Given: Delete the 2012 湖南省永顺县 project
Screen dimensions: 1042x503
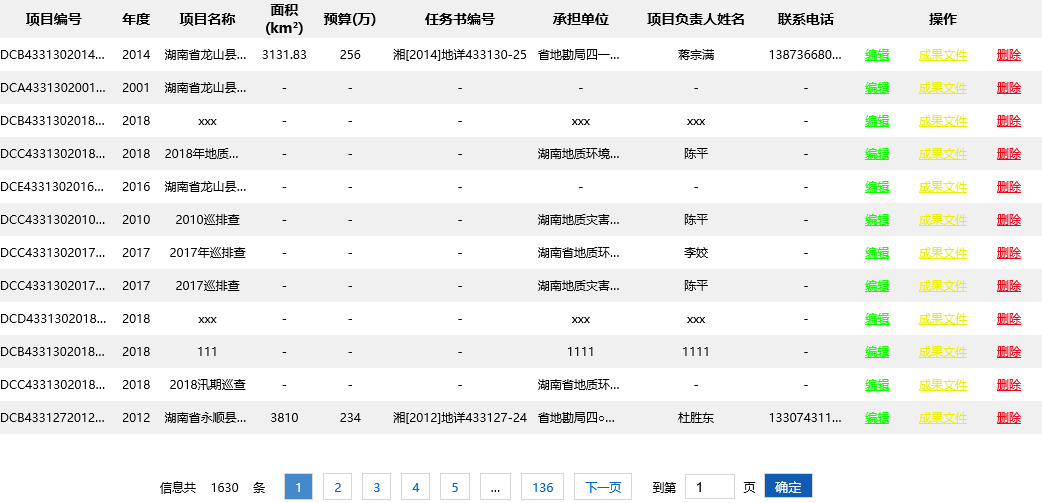Looking at the screenshot, I should (x=1008, y=418).
